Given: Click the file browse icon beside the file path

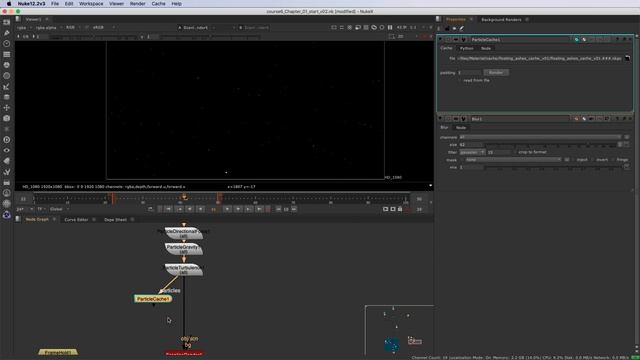Looking at the screenshot, I should pos(627,58).
